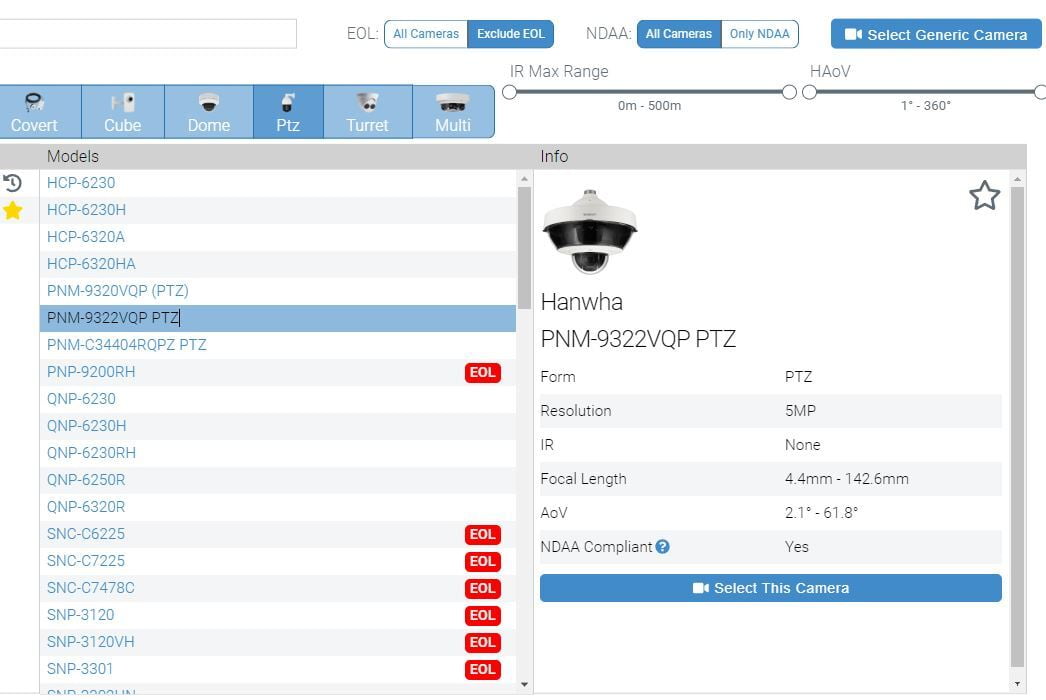Click the camera search input field

tap(147, 34)
